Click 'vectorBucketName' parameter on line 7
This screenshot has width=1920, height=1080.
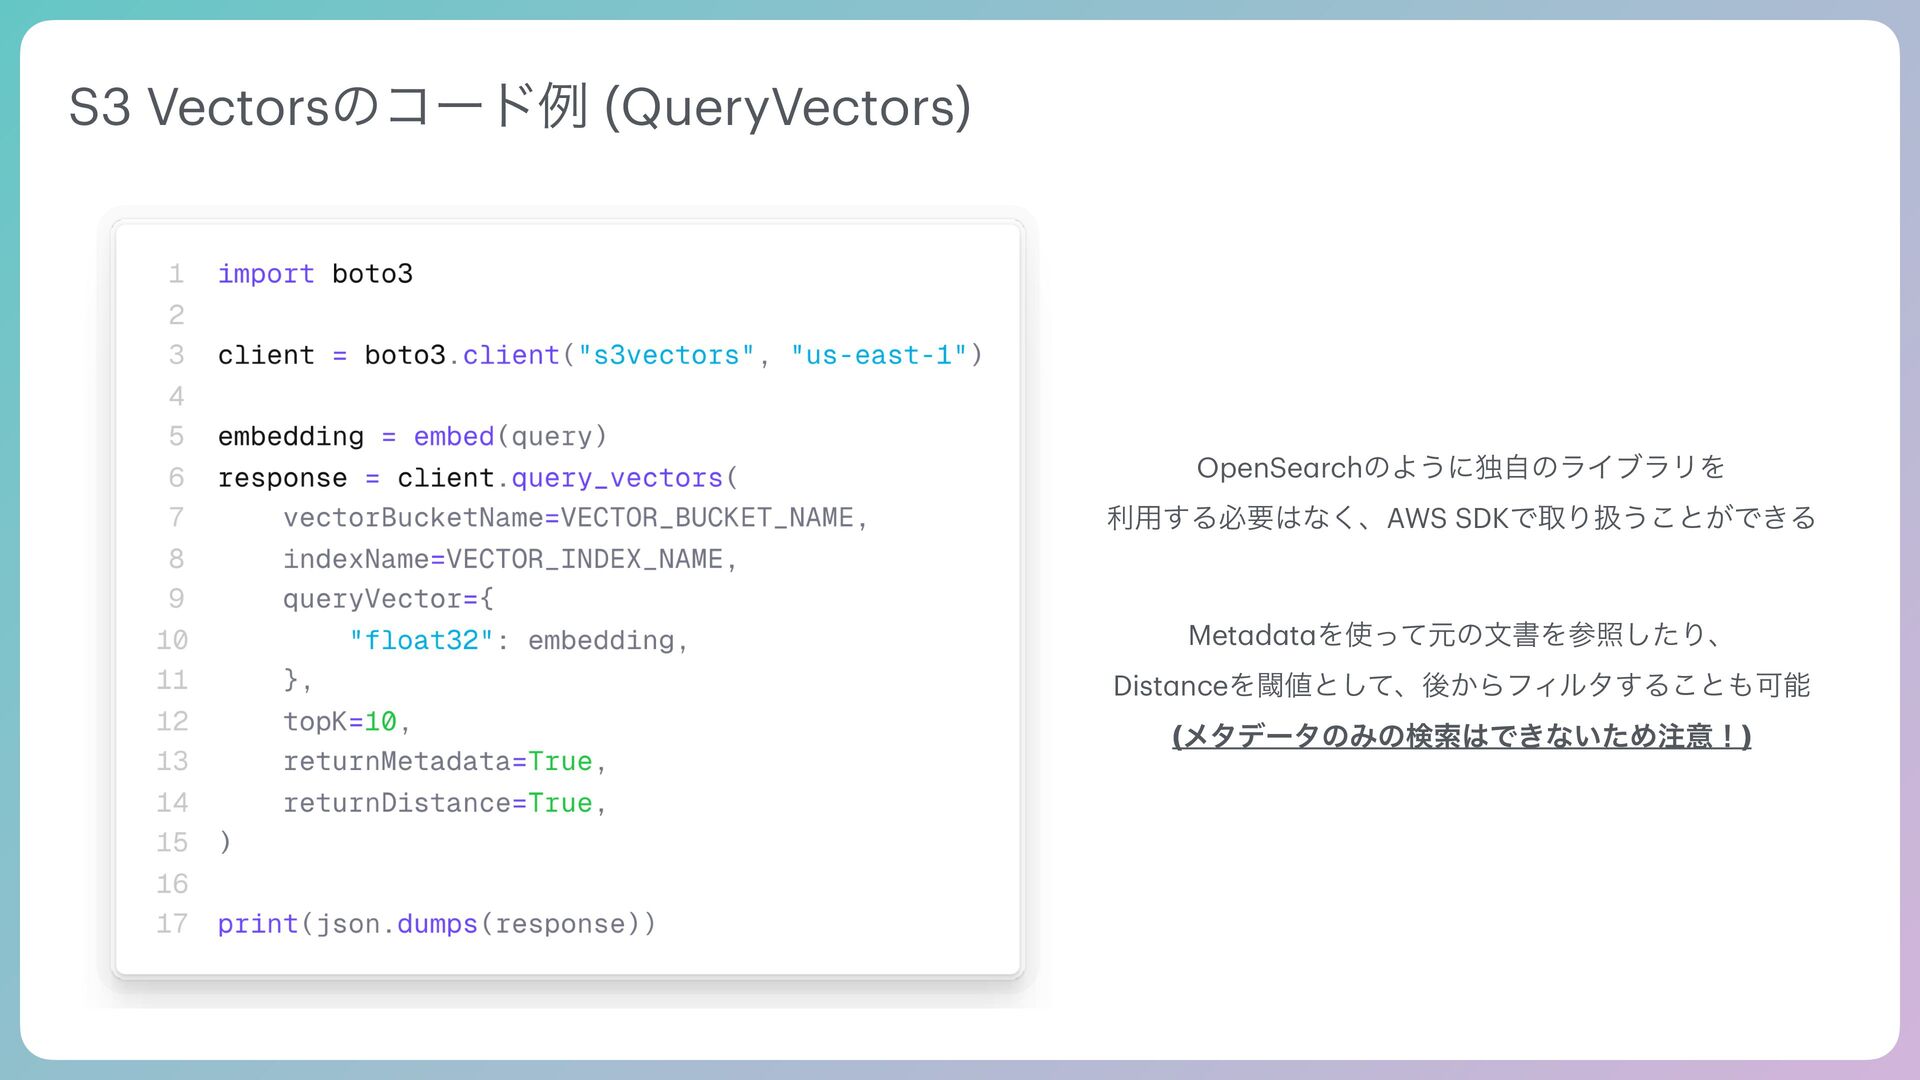[x=412, y=518]
